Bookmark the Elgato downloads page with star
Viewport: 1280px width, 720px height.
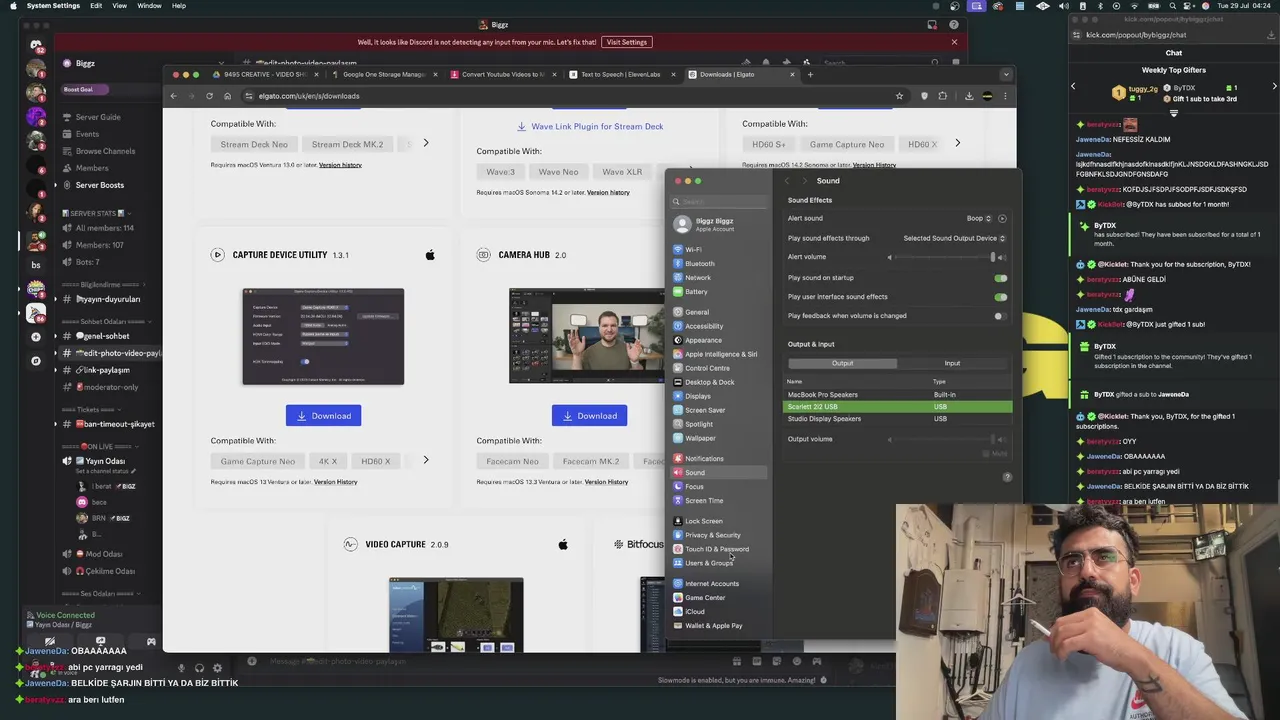[x=899, y=96]
